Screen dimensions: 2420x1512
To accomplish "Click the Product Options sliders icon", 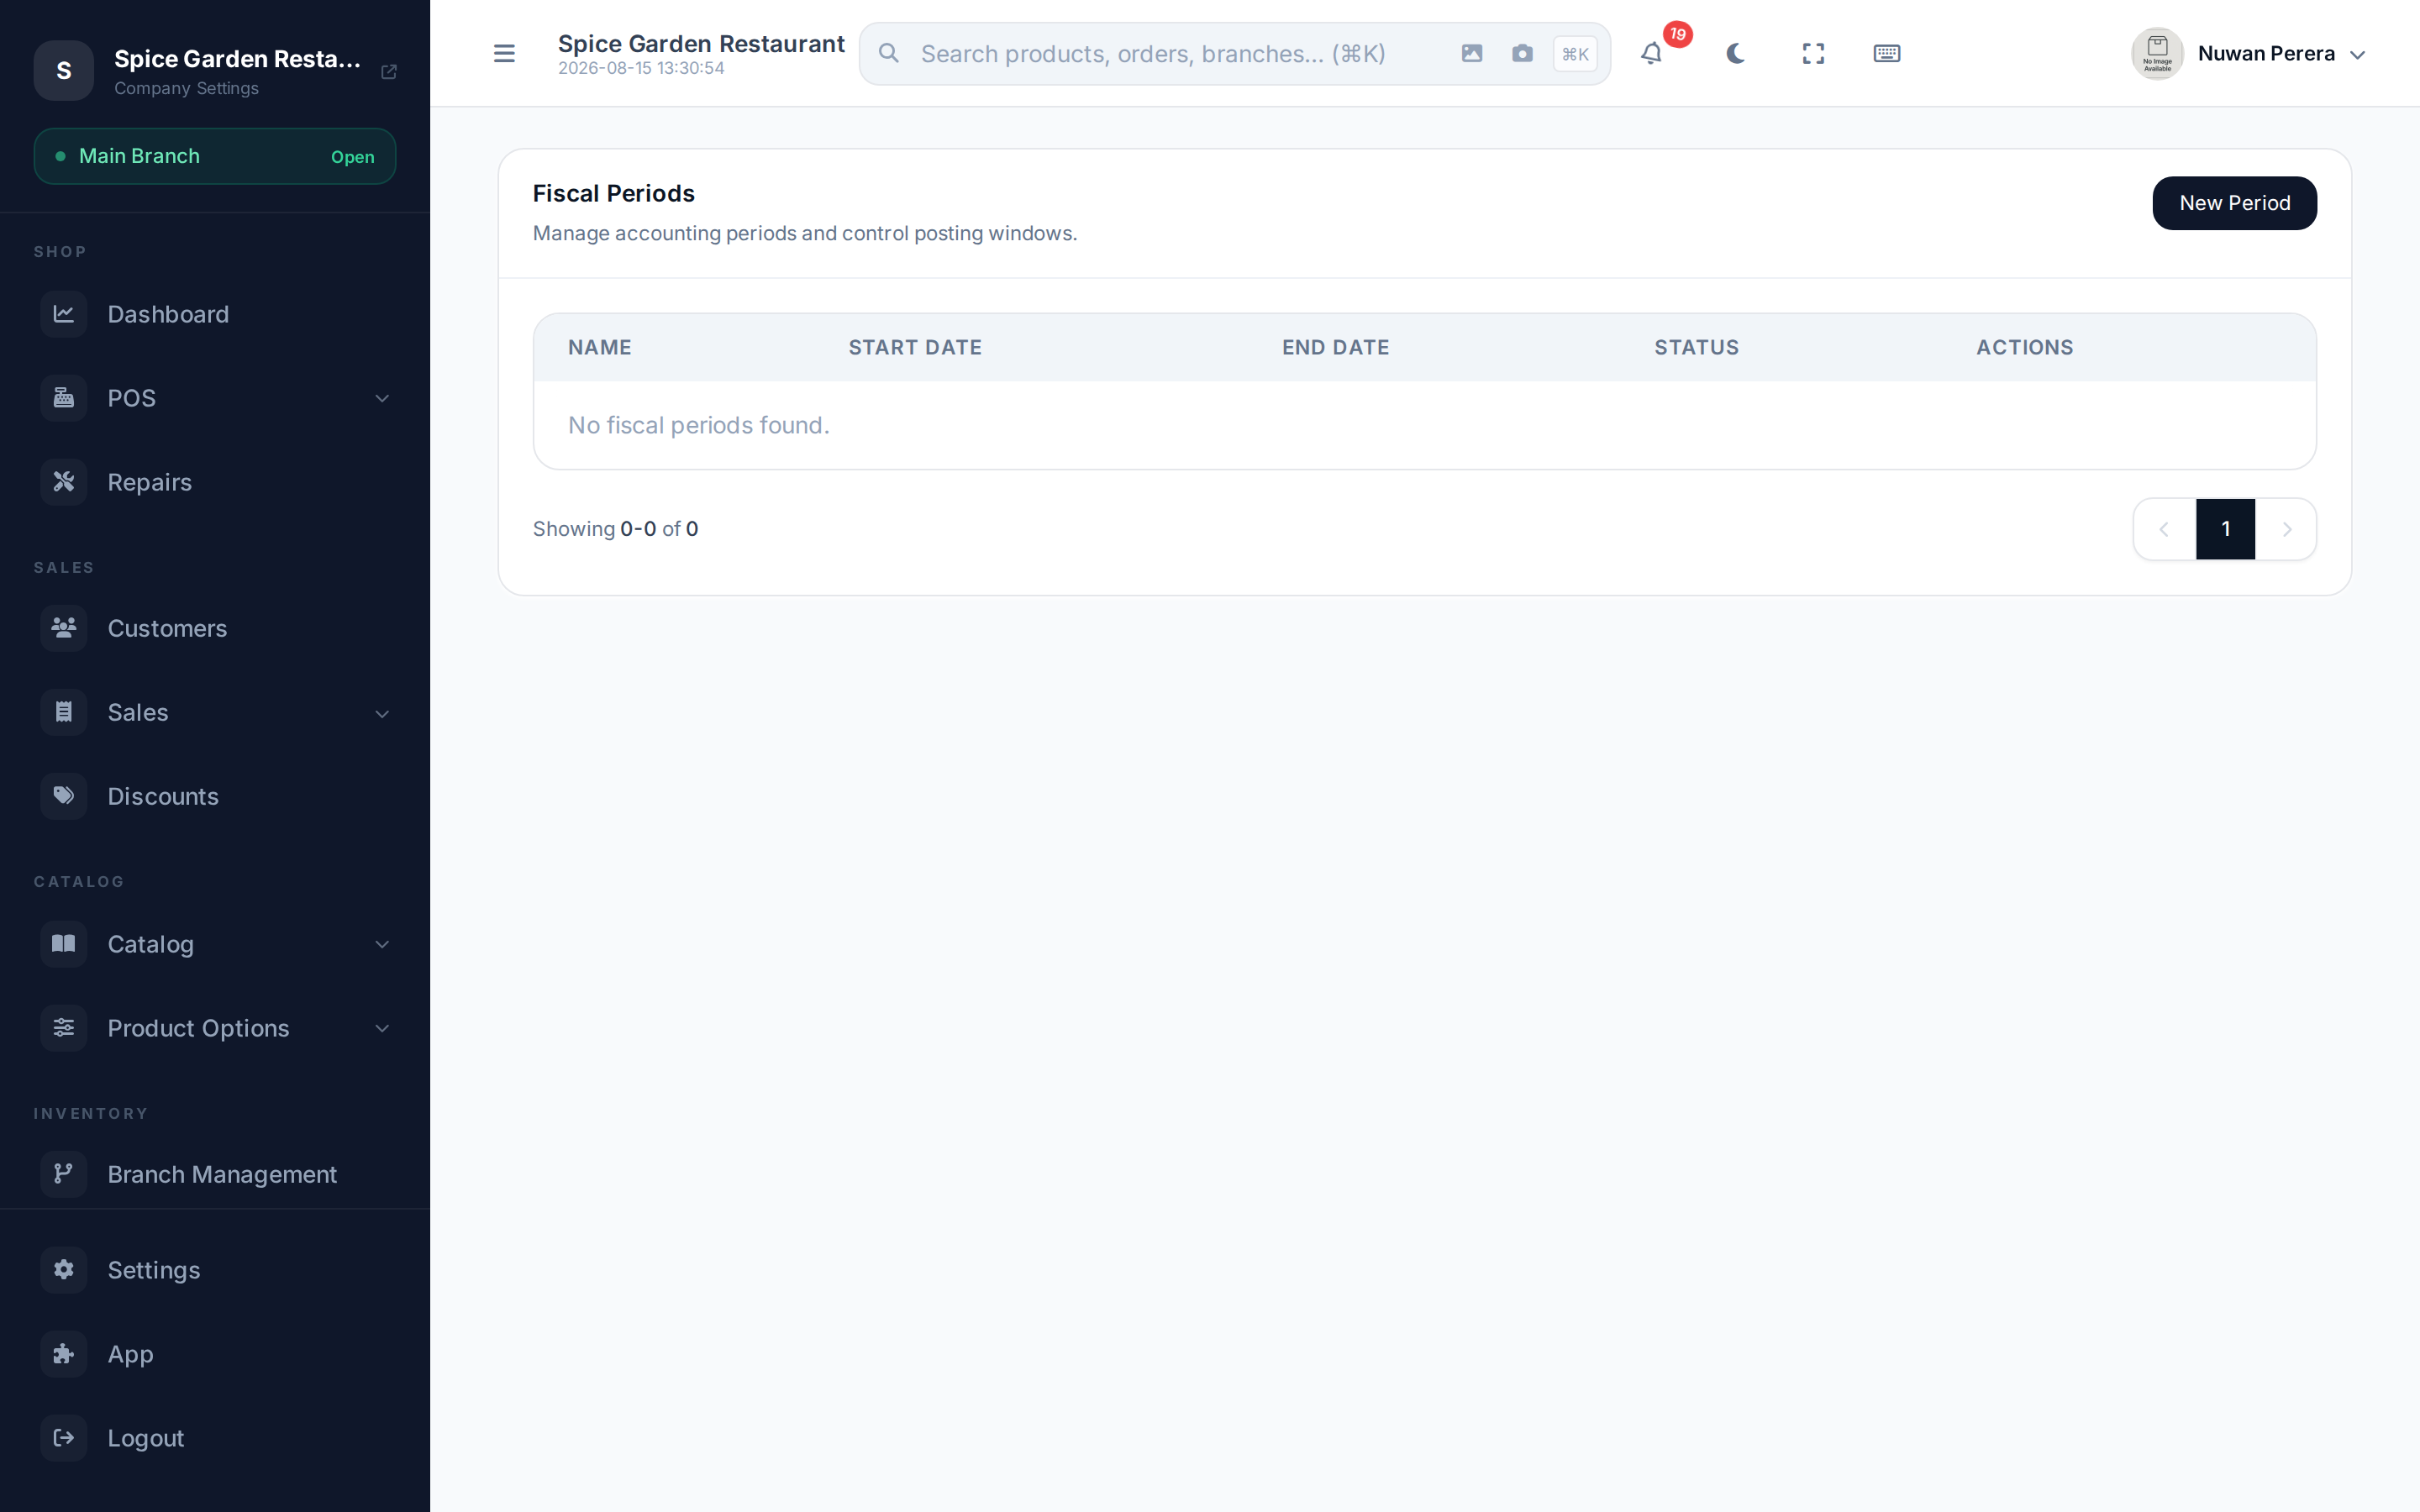I will tap(64, 1028).
